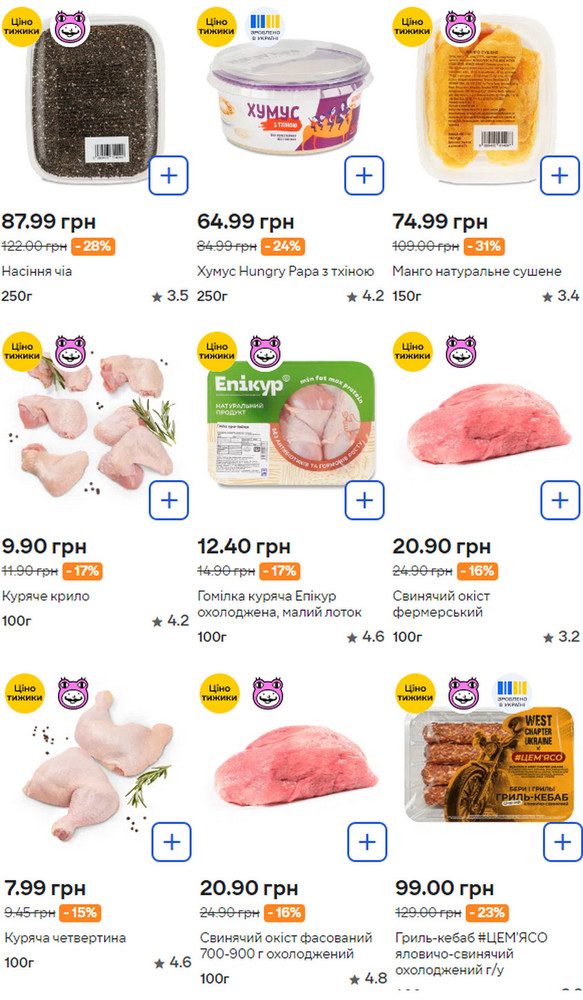Add Hungry Papa hummus to cart
Image resolution: width=583 pixels, height=1000 pixels.
pyautogui.click(x=364, y=175)
